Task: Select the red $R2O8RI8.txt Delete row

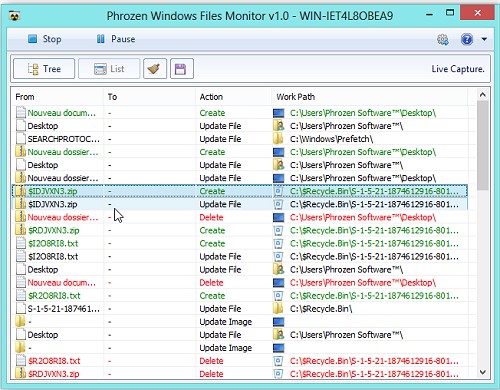Action: click(x=239, y=361)
